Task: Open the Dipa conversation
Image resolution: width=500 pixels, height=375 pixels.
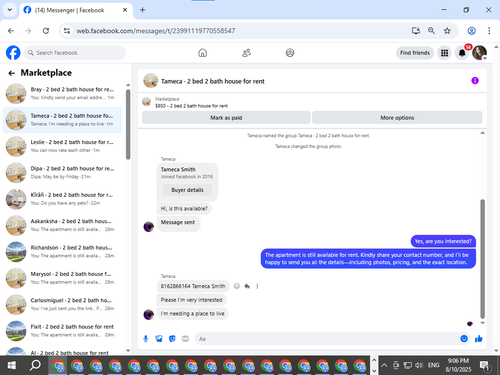Action: pos(62,173)
